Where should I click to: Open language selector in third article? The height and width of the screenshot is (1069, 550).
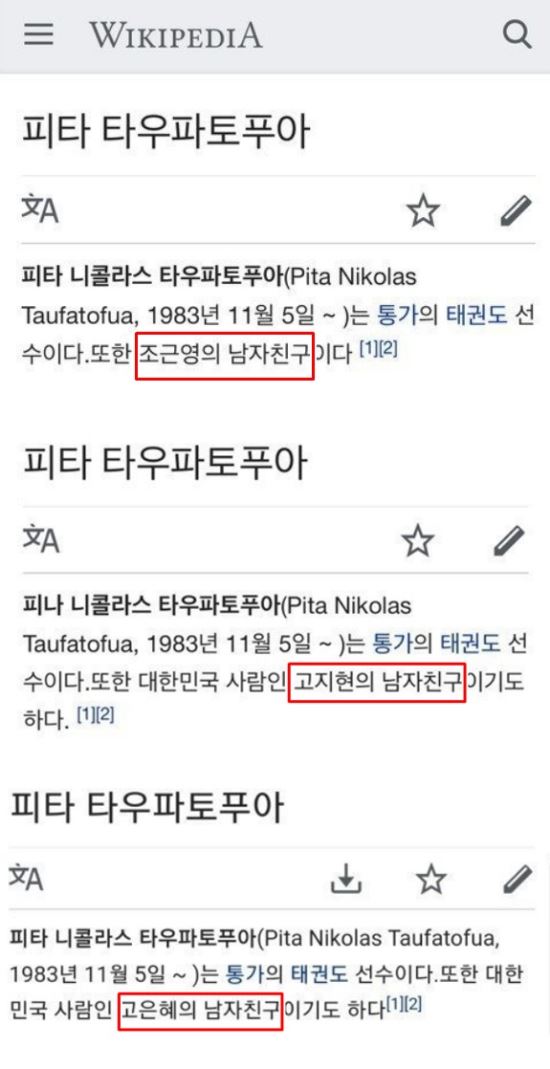click(27, 877)
